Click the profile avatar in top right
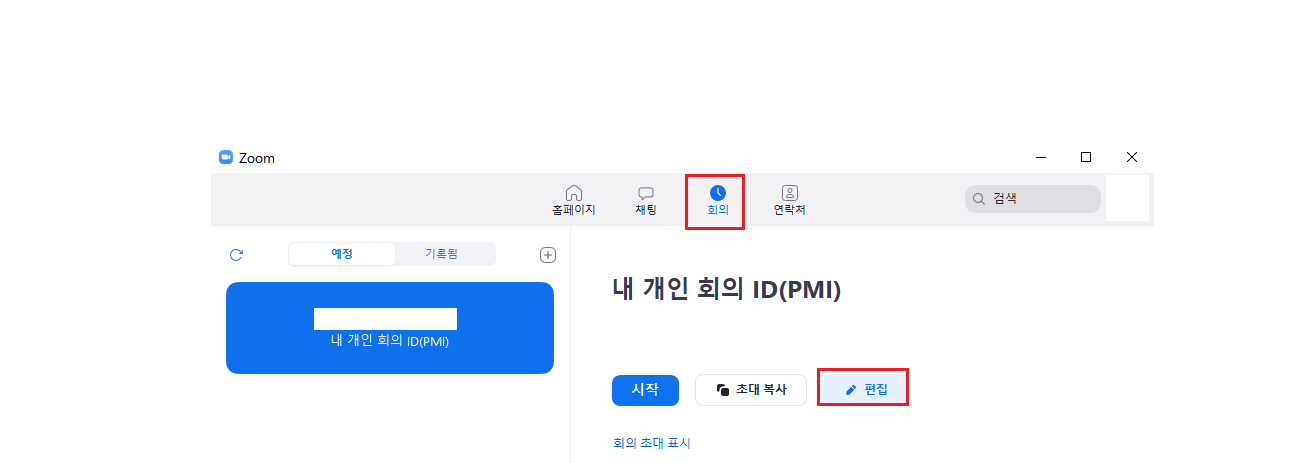Screen dimensions: 1293x463 (1127, 198)
